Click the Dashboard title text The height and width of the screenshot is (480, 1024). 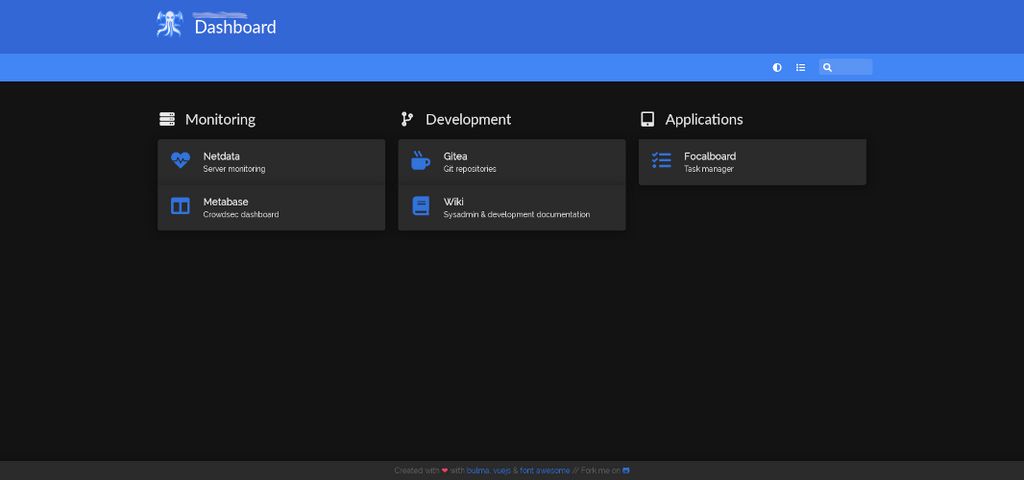click(235, 27)
